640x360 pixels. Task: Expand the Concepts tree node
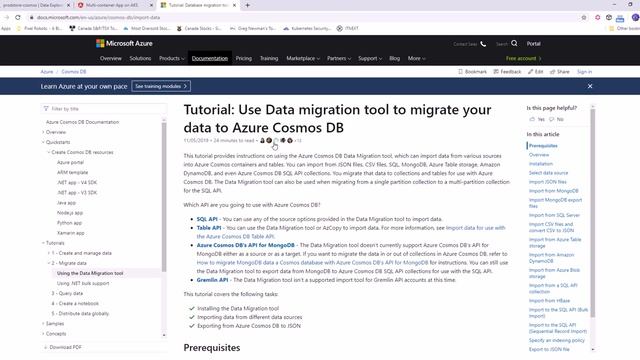click(x=43, y=333)
